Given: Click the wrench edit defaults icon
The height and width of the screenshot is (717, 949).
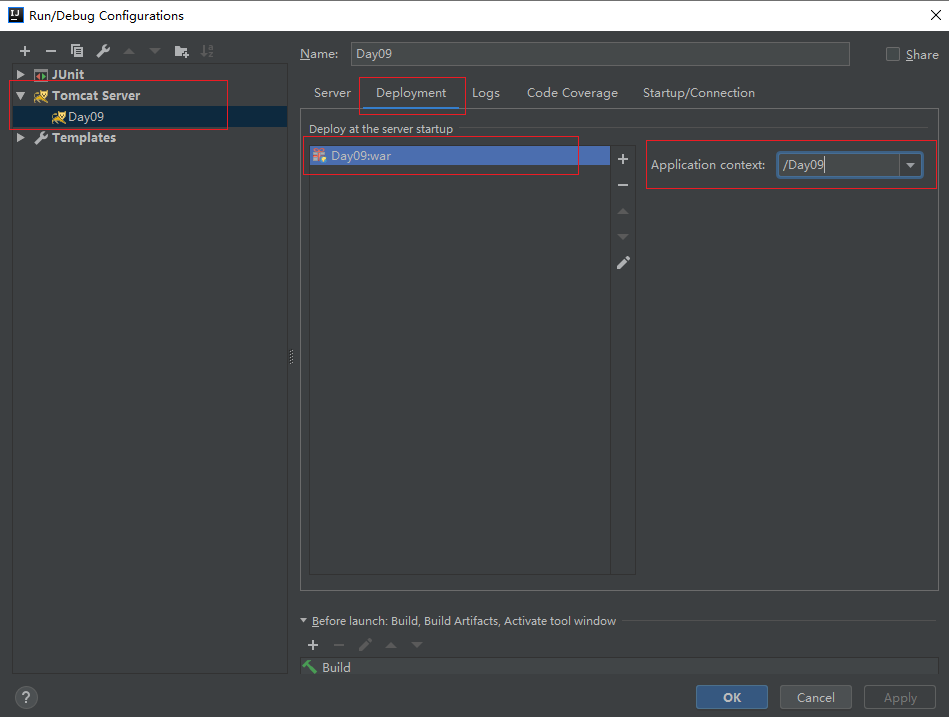Looking at the screenshot, I should point(103,51).
